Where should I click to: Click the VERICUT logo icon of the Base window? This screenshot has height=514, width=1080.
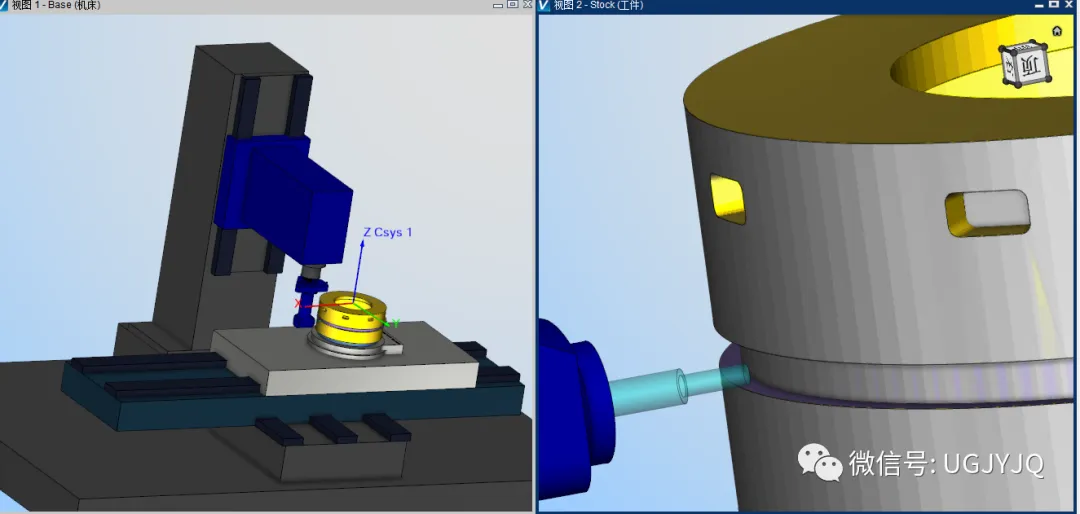(x=3, y=5)
